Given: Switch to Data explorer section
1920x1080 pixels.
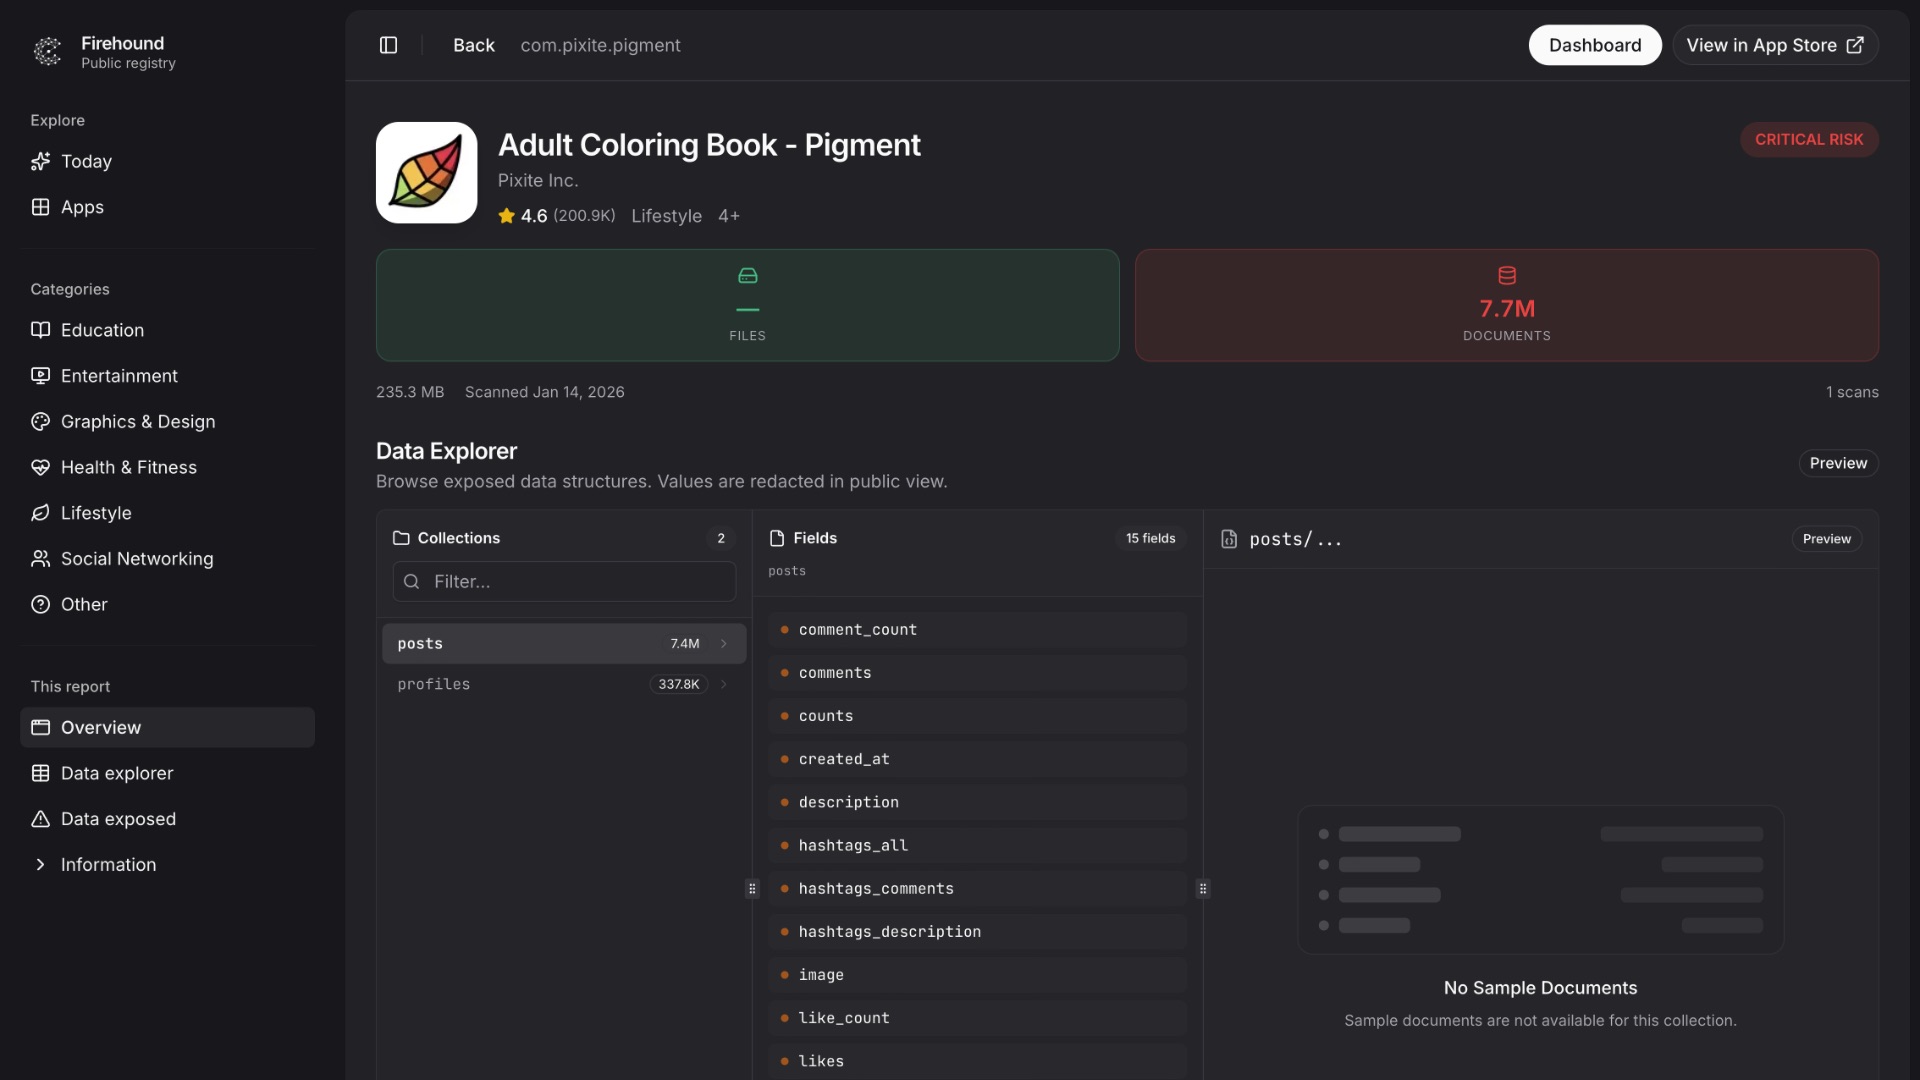Looking at the screenshot, I should coord(117,773).
